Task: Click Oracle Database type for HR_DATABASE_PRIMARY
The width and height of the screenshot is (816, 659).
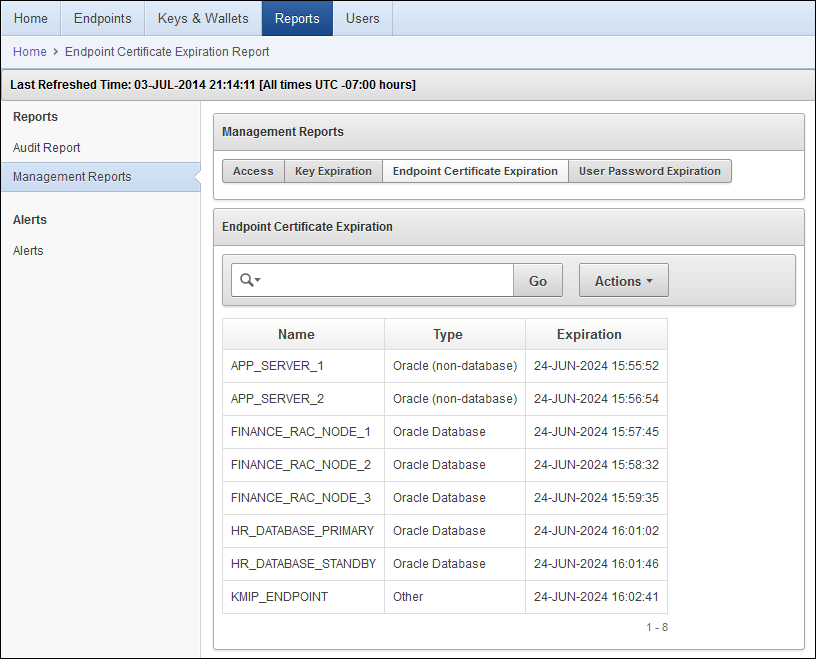Action: click(x=455, y=531)
